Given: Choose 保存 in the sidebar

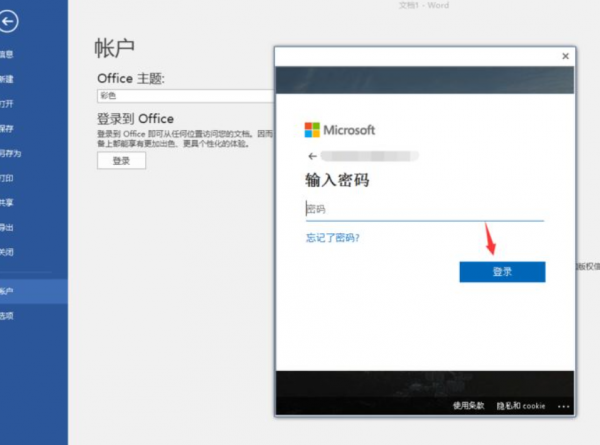Looking at the screenshot, I should (x=7, y=129).
